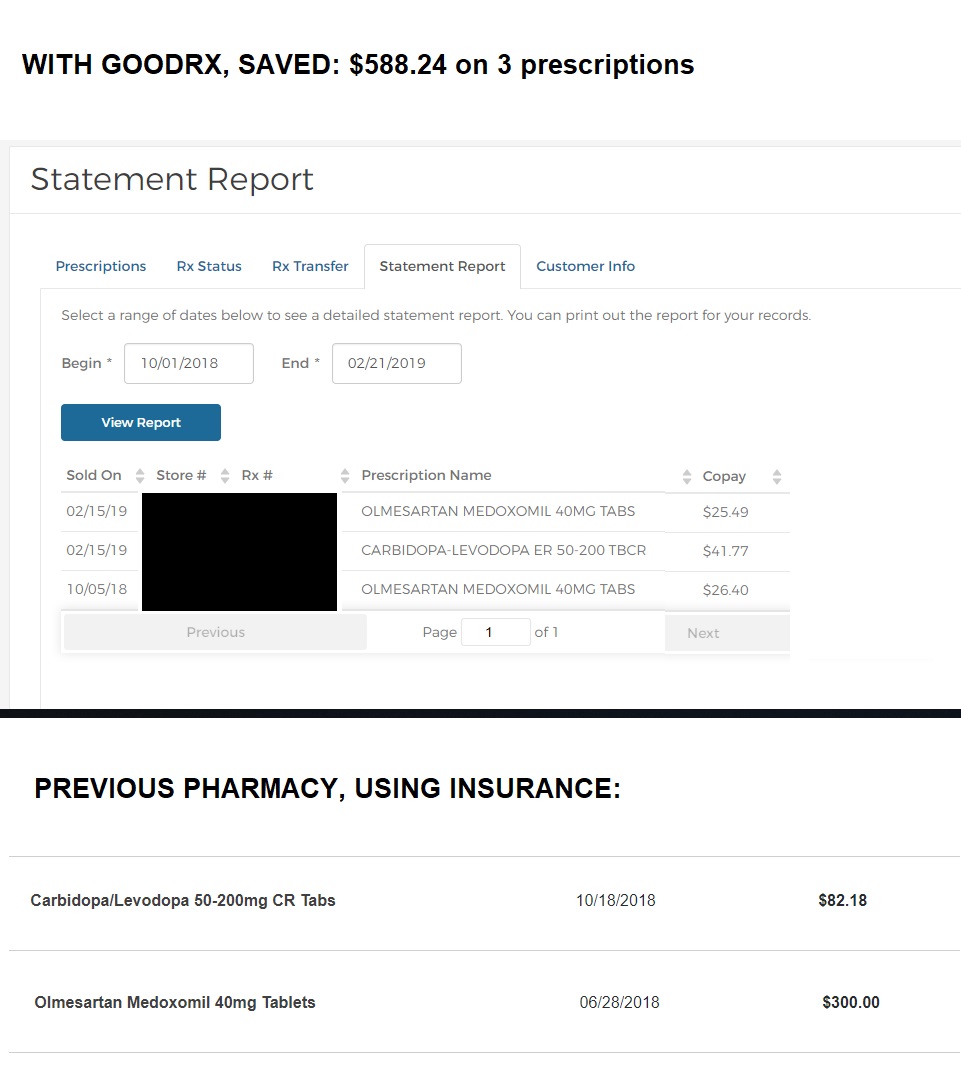This screenshot has width=961, height=1071.
Task: Go to the Rx Transfer tab
Action: 310,266
